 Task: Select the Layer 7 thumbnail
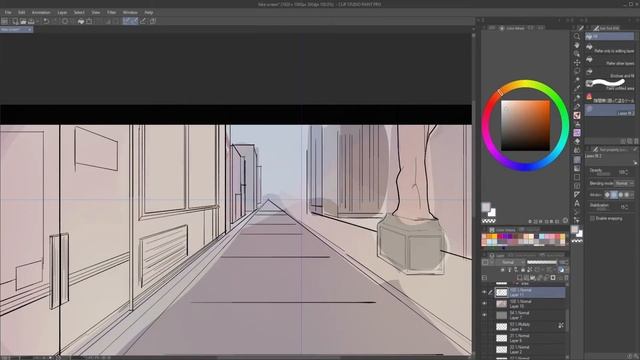click(x=501, y=315)
